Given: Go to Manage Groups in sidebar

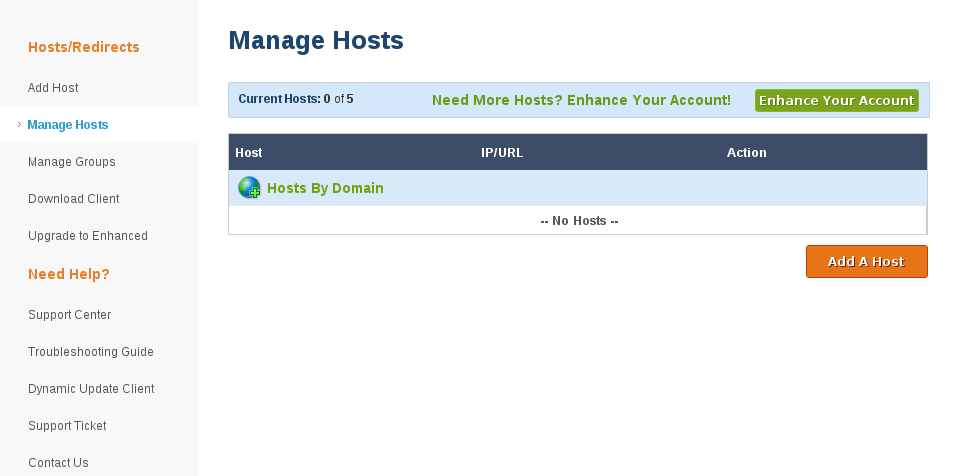Looking at the screenshot, I should [72, 162].
